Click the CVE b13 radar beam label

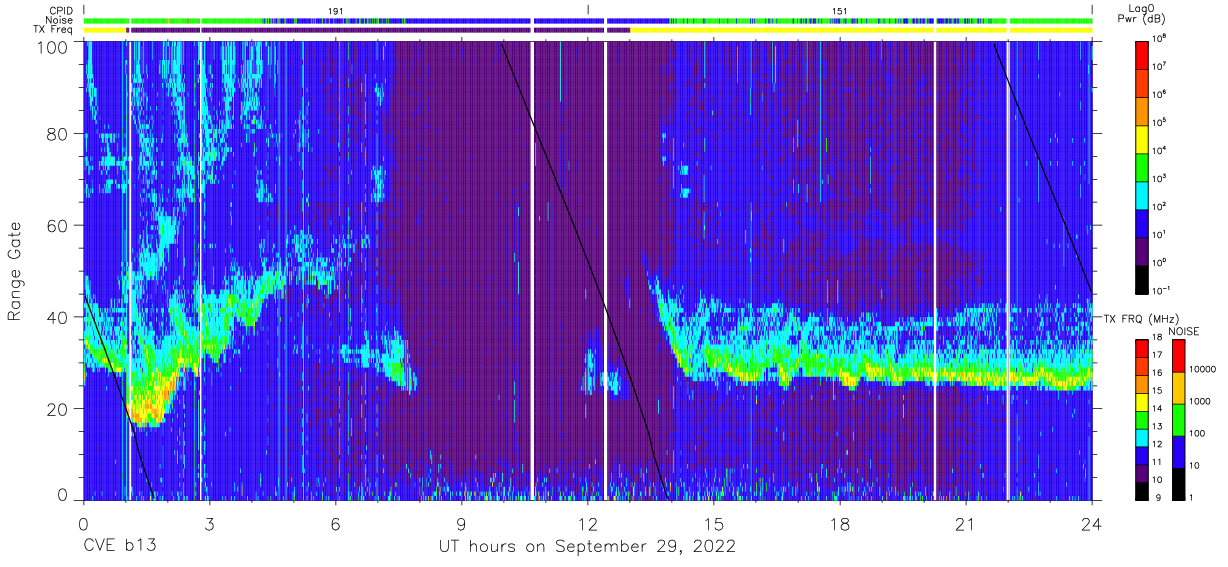[x=119, y=547]
